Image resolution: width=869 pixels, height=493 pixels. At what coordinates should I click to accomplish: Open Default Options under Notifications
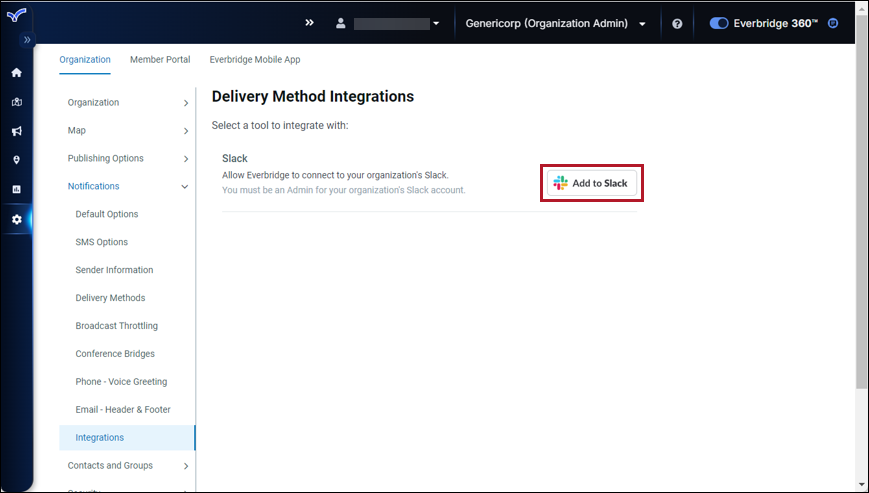(107, 214)
